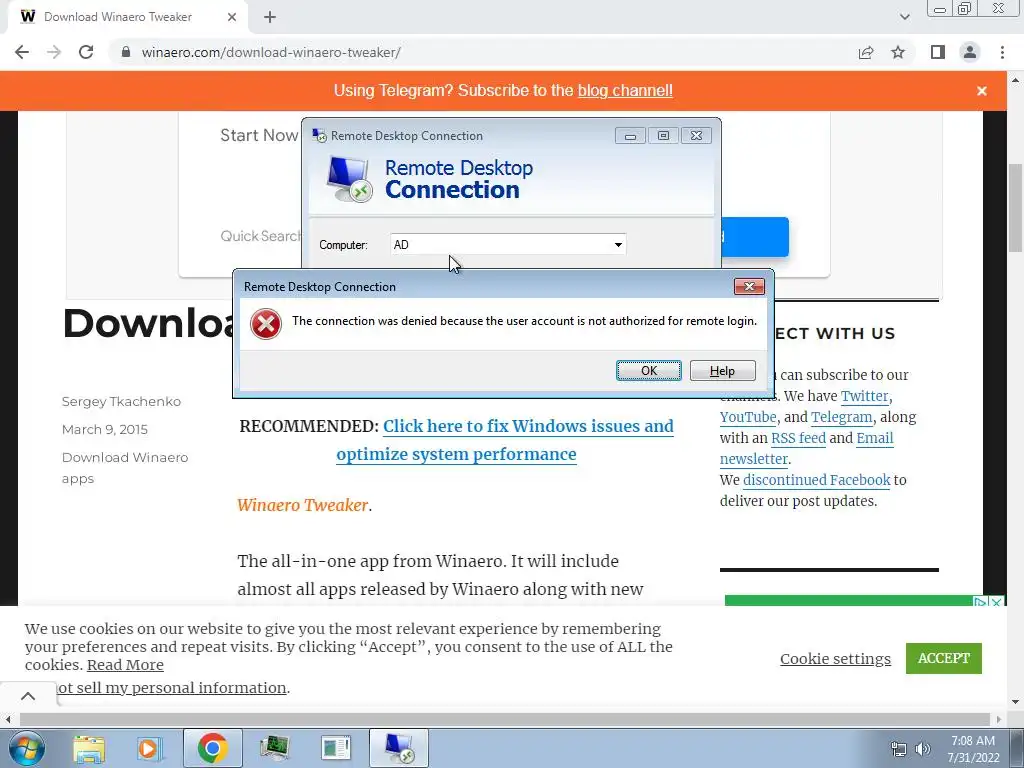Click the scroll-to-top chevron
The height and width of the screenshot is (768, 1024).
point(28,696)
